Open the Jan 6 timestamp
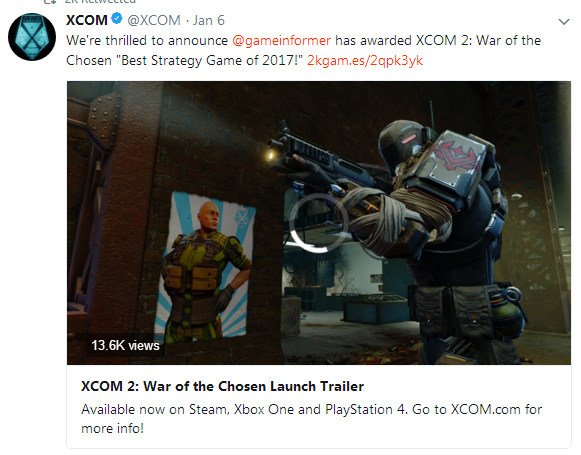The image size is (581, 455). coord(209,20)
